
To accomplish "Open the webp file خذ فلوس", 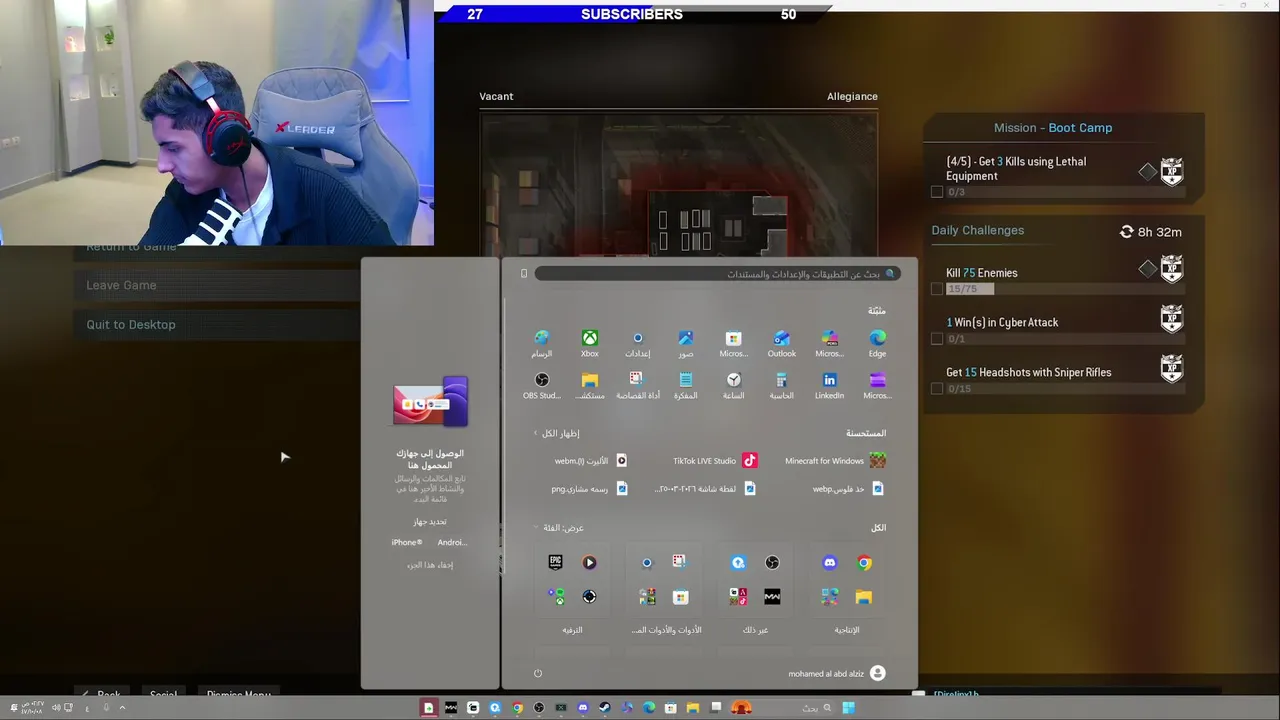I will (x=848, y=489).
